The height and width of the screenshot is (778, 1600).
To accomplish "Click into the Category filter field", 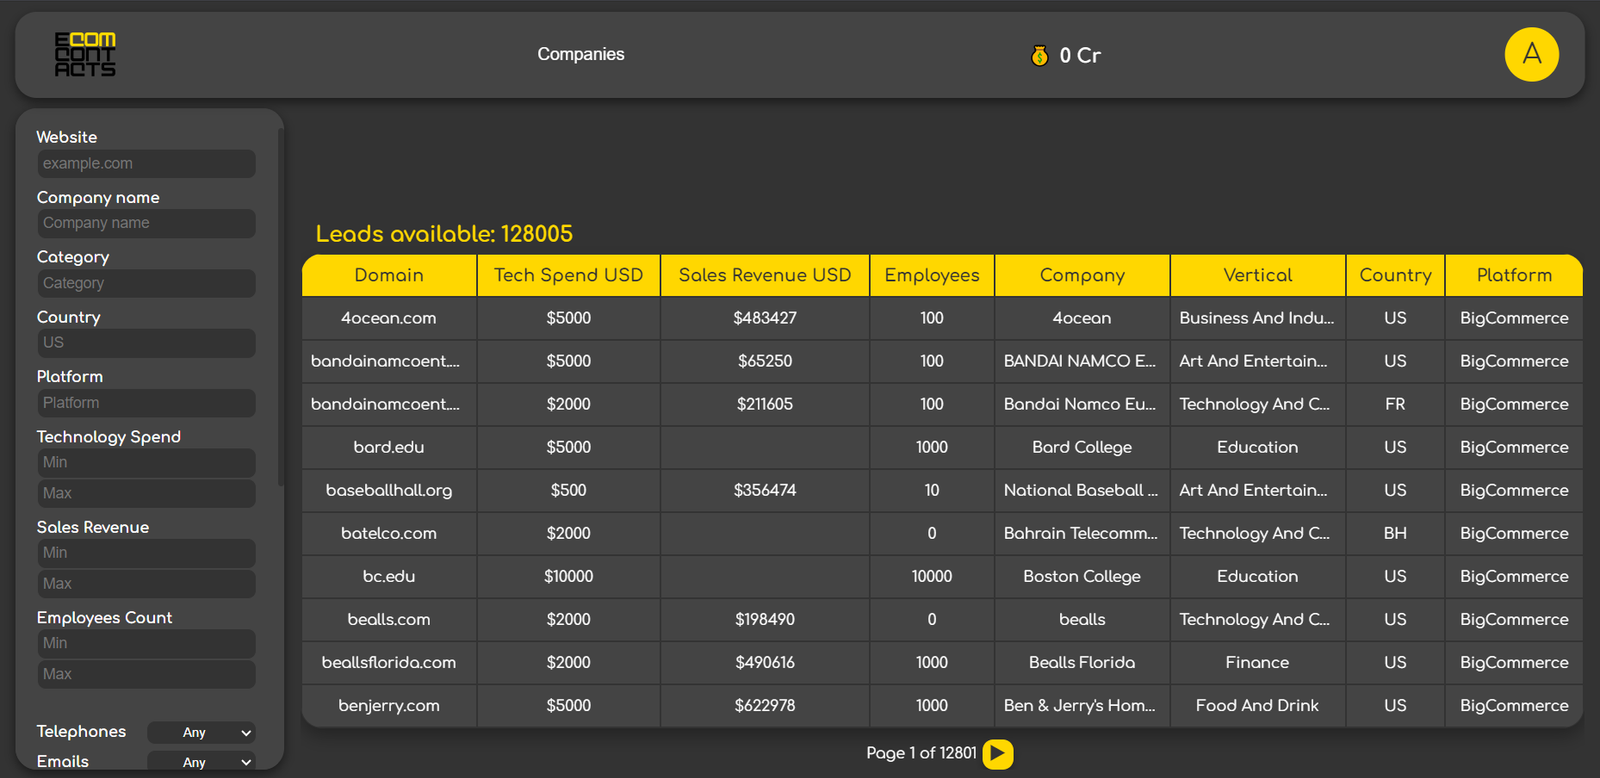I will [146, 283].
